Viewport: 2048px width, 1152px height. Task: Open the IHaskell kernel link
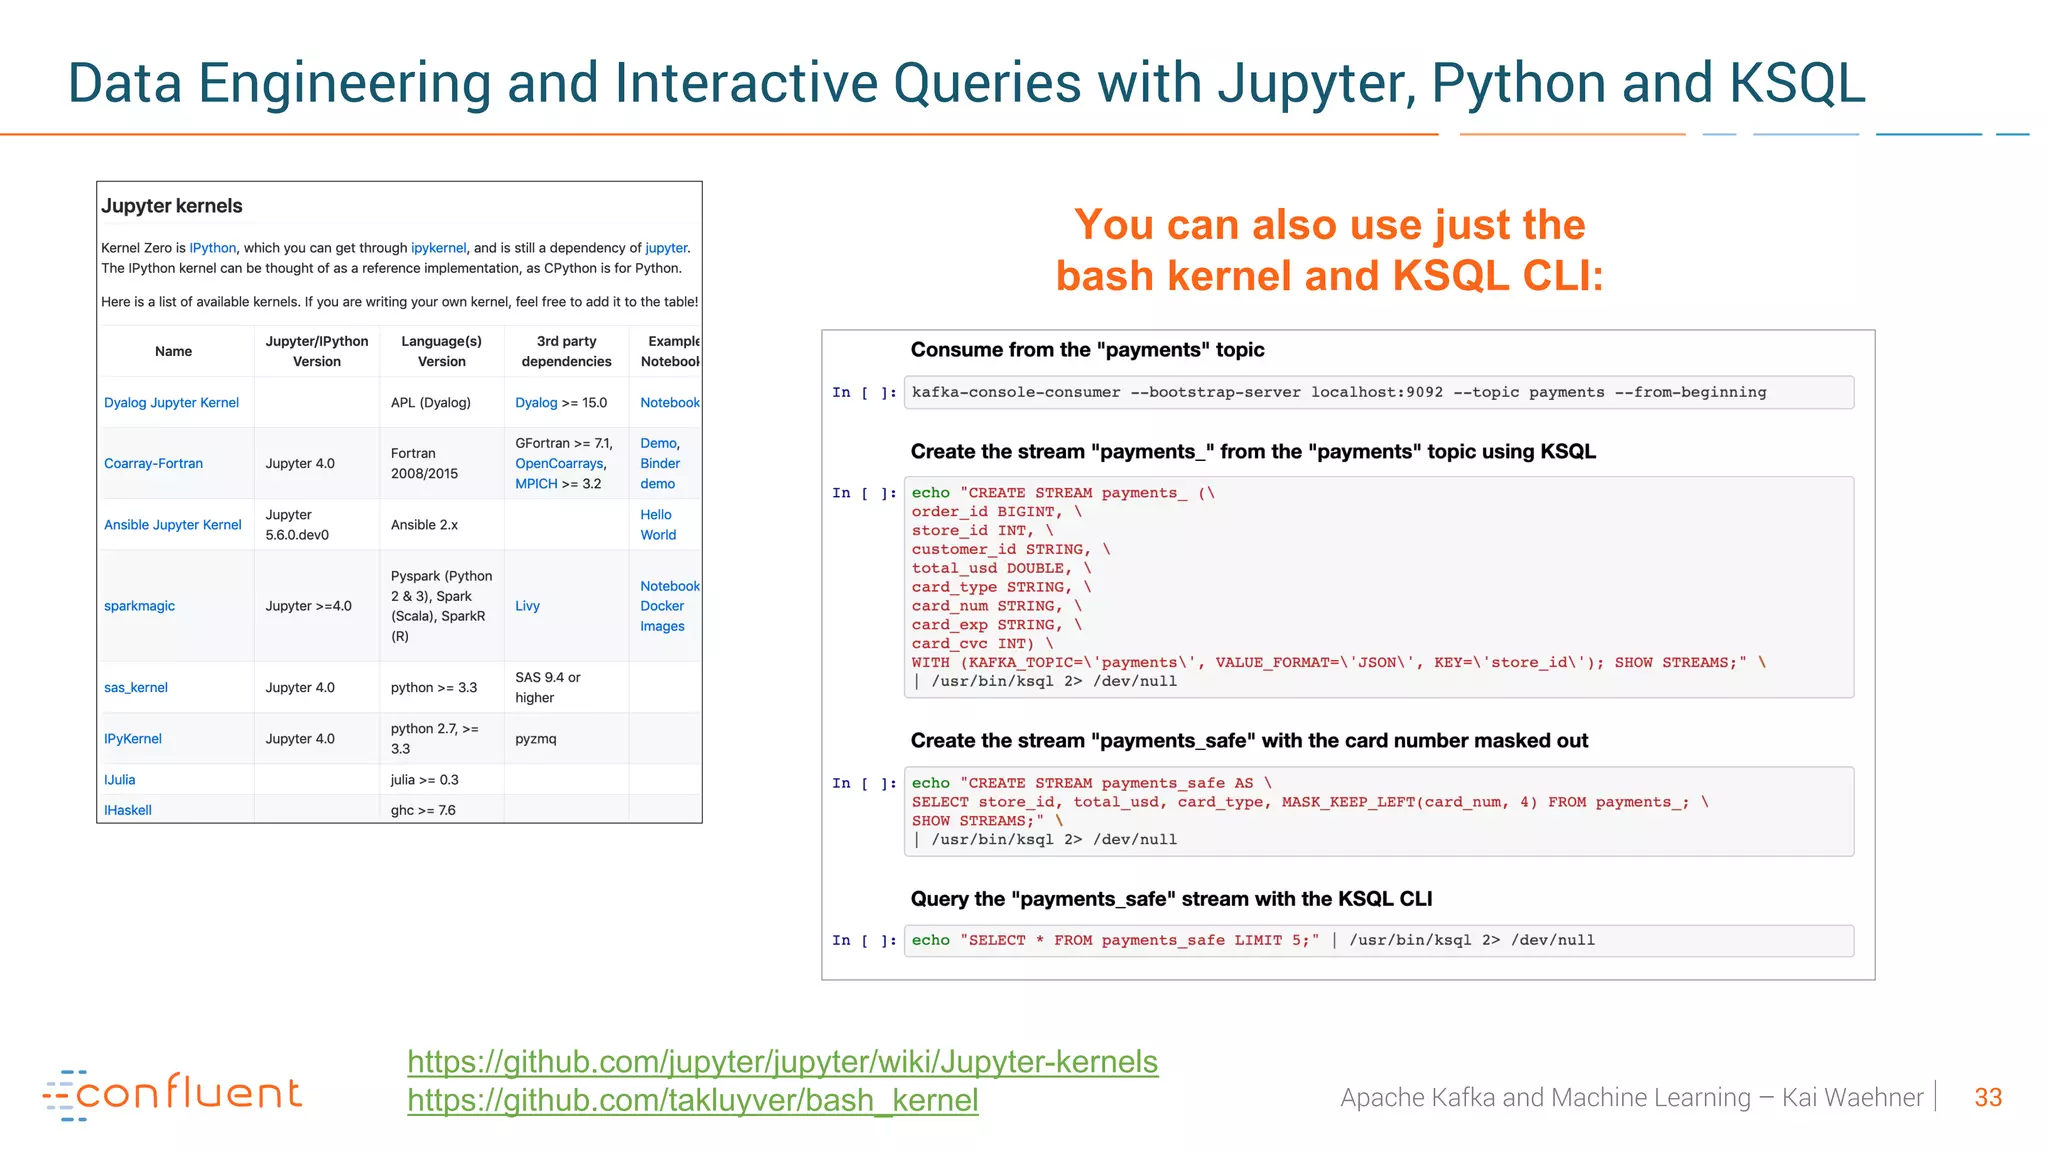point(127,810)
